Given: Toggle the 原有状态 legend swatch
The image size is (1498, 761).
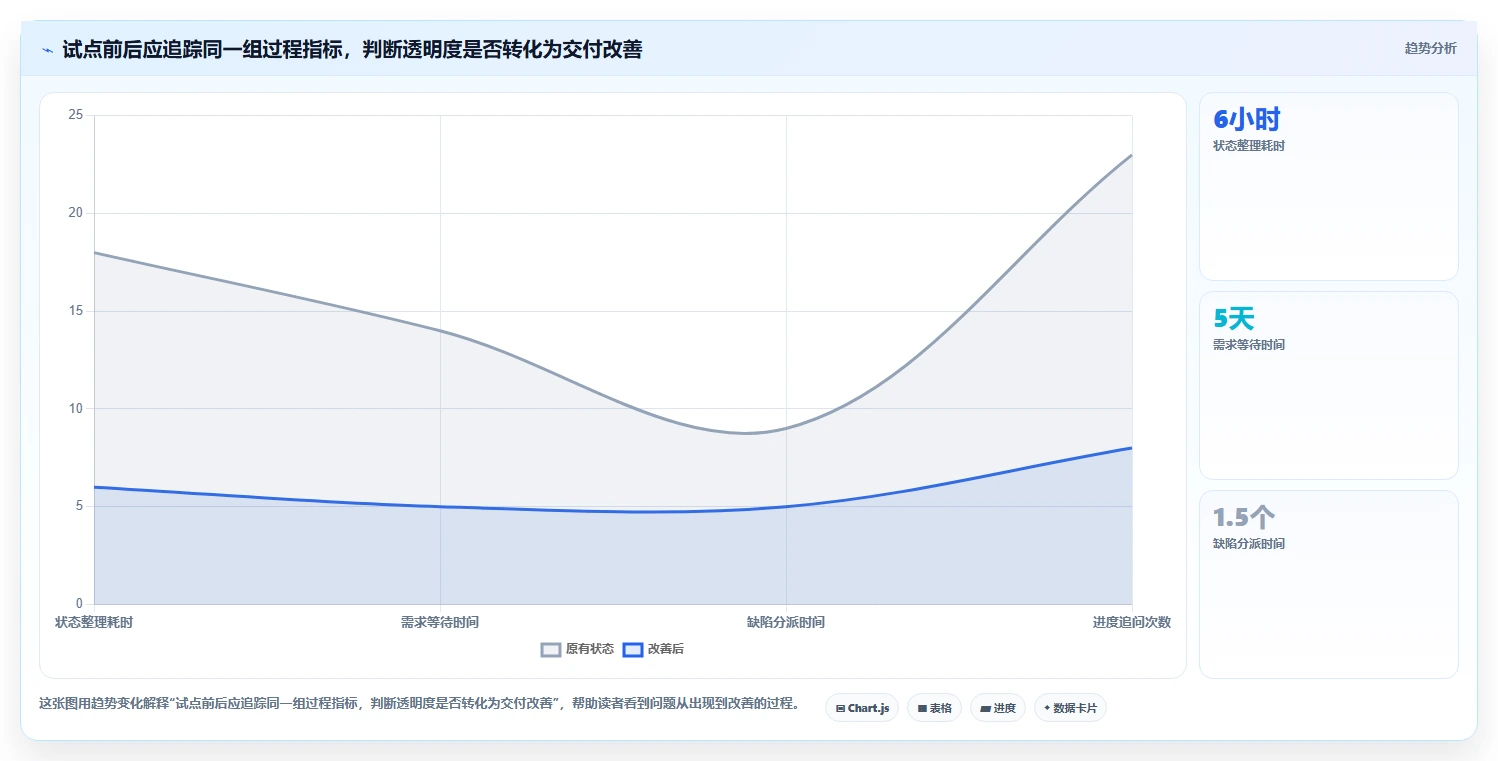Looking at the screenshot, I should click(x=551, y=649).
